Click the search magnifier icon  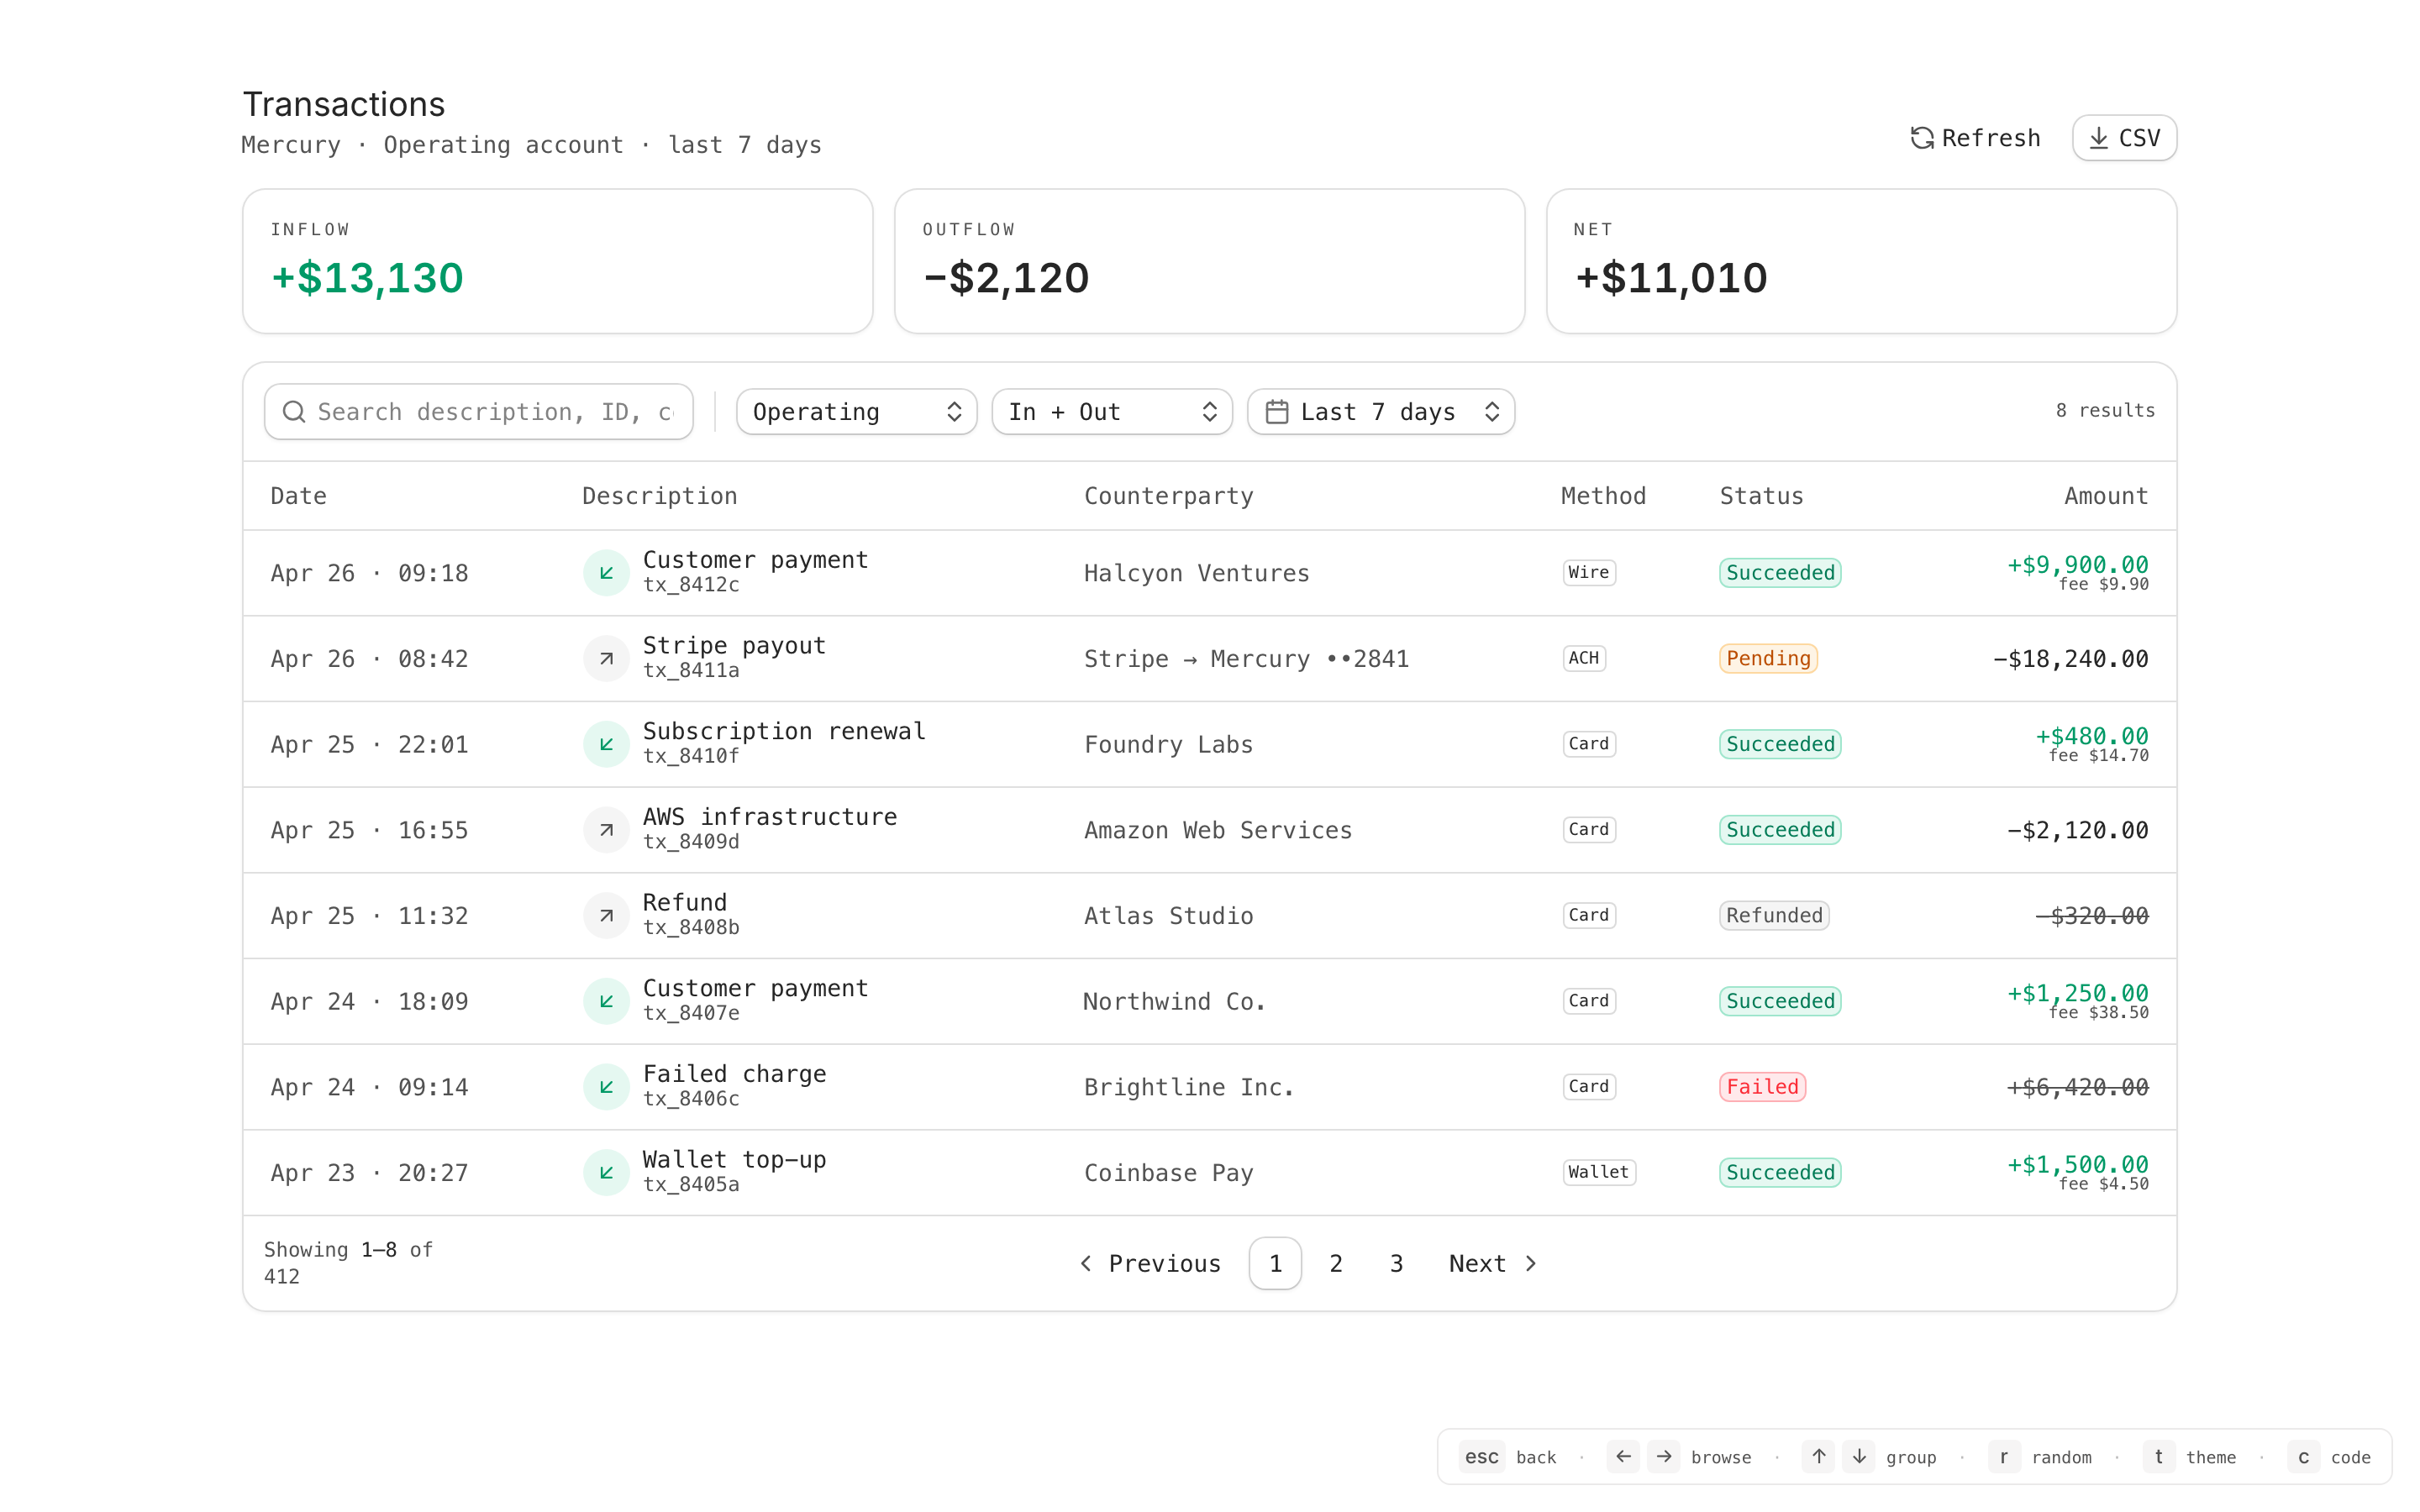294,412
